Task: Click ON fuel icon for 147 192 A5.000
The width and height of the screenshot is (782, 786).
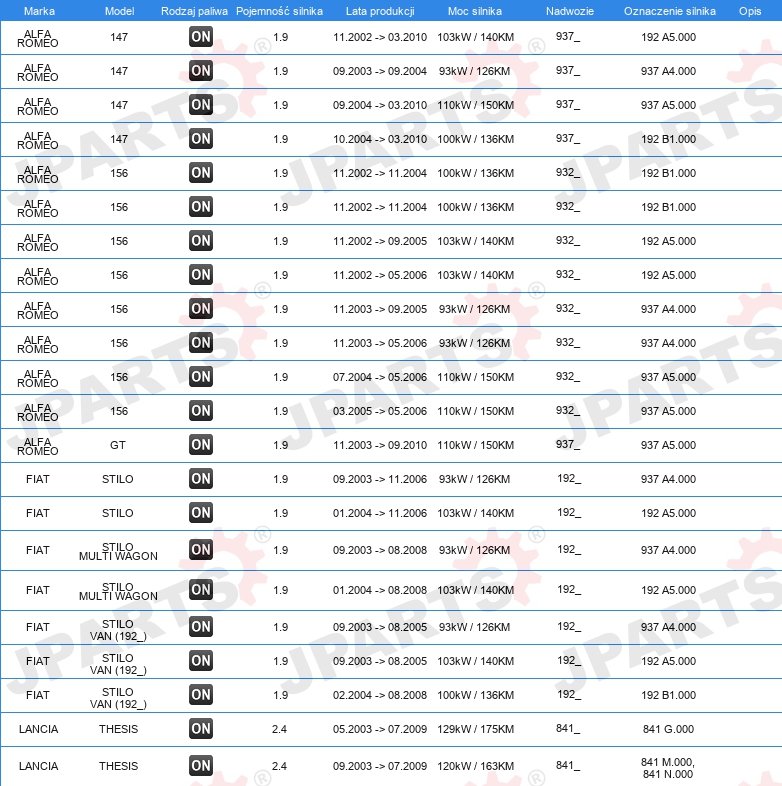Action: click(201, 37)
